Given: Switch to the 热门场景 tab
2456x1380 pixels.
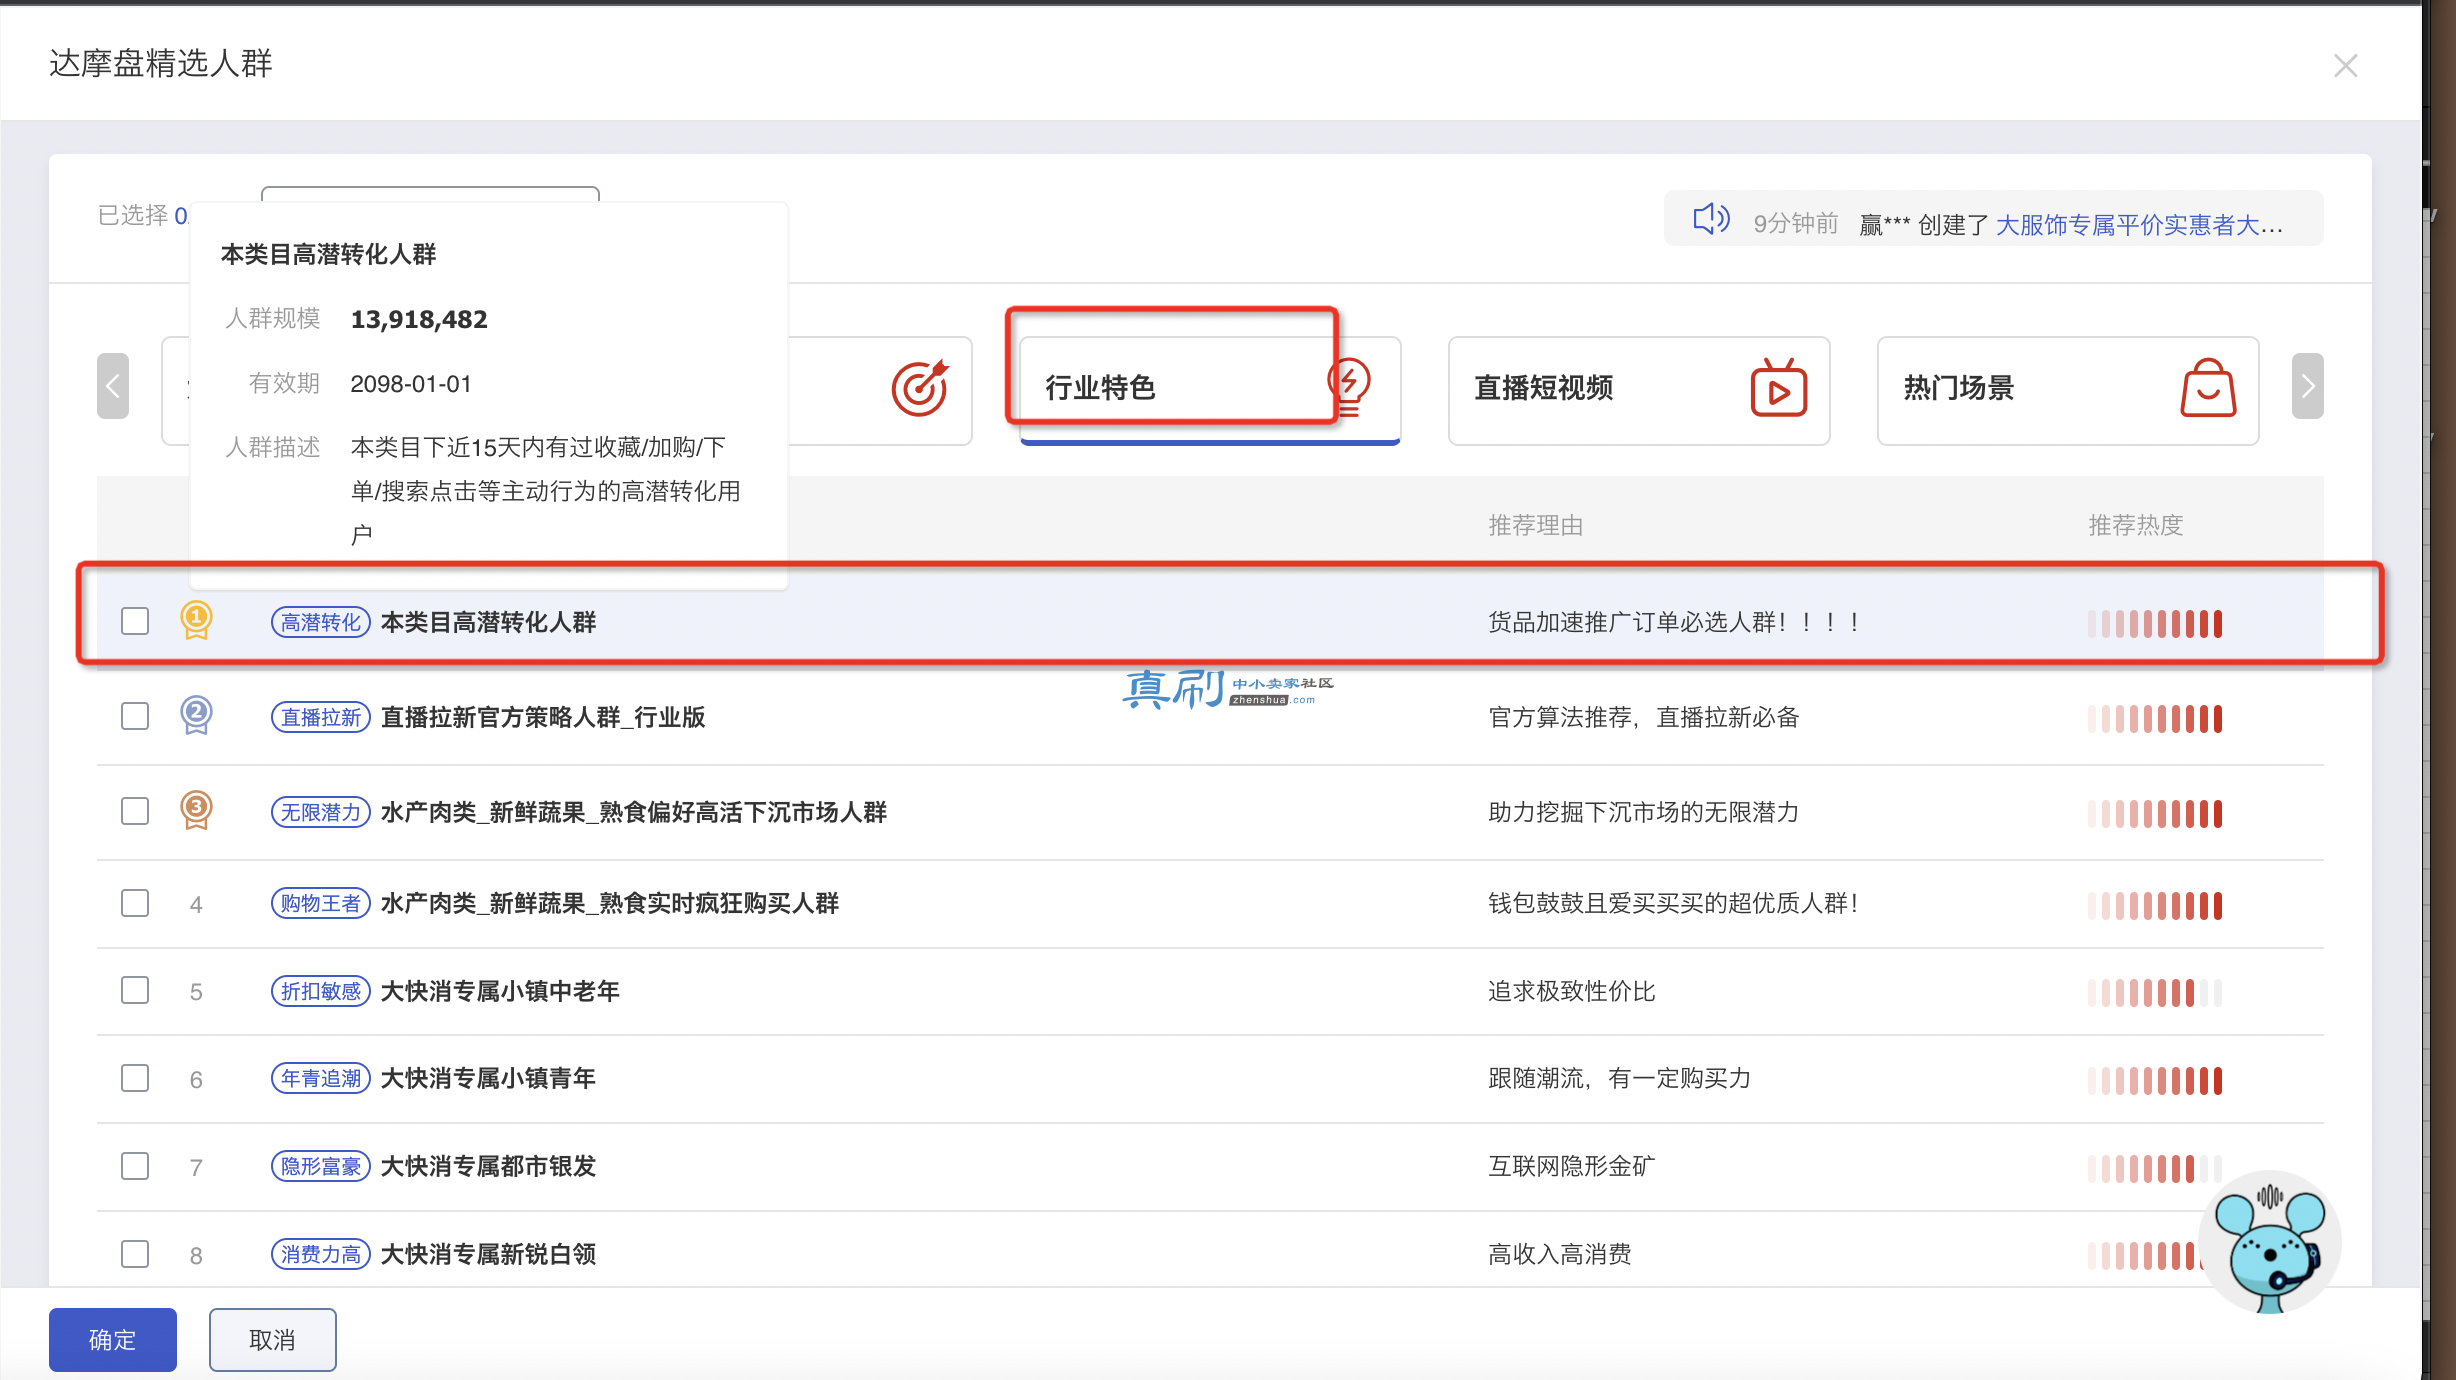Looking at the screenshot, I should 2067,391.
